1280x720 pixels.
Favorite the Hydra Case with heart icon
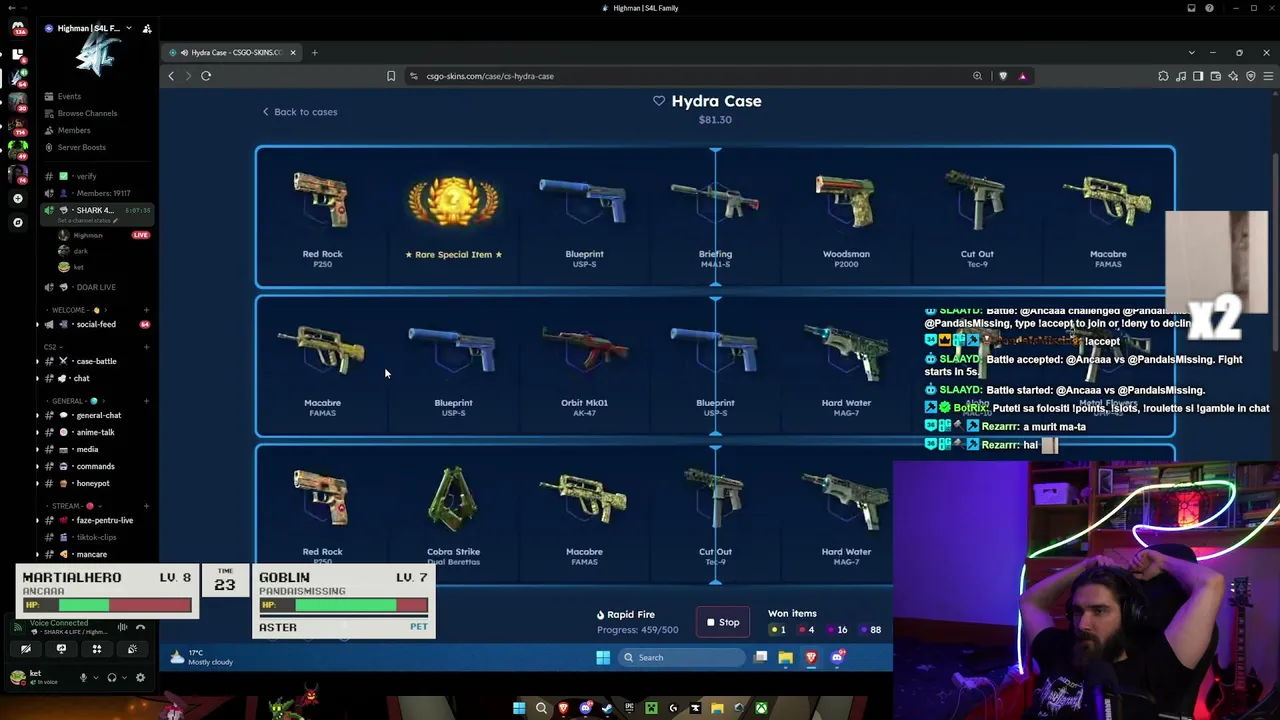pyautogui.click(x=659, y=101)
